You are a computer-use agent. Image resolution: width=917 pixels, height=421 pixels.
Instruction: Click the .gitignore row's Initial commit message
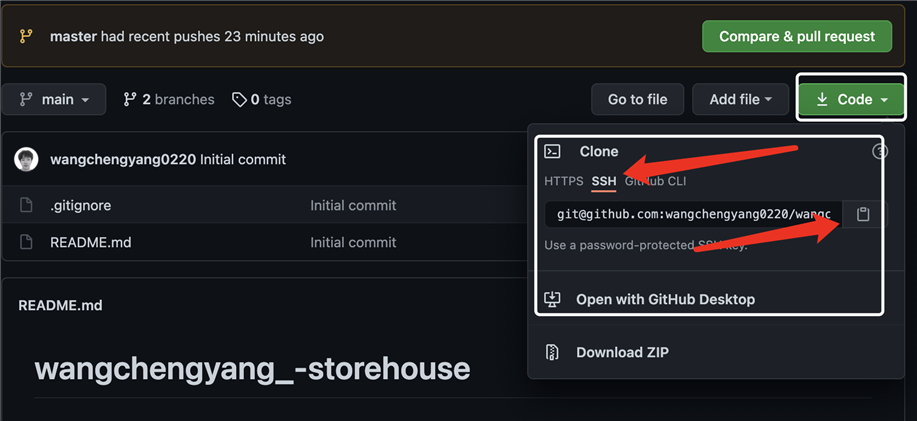(x=353, y=205)
